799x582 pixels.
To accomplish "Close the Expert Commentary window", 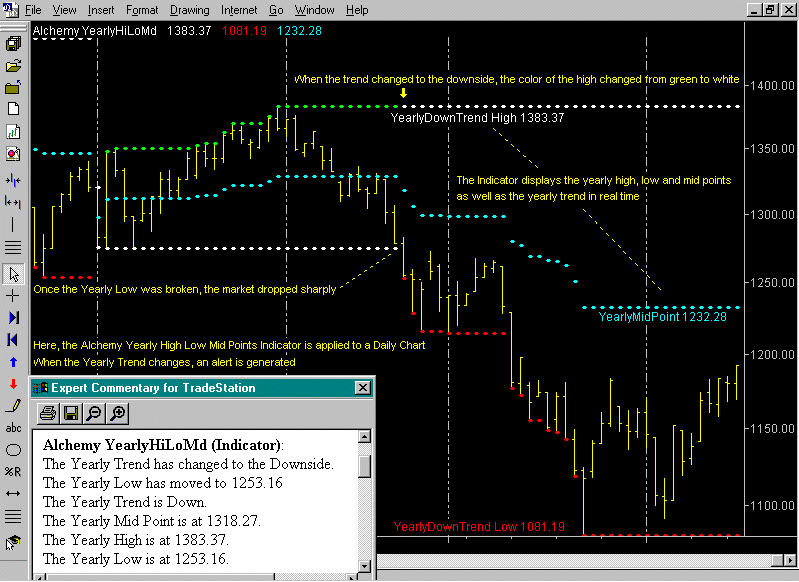I will click(362, 388).
